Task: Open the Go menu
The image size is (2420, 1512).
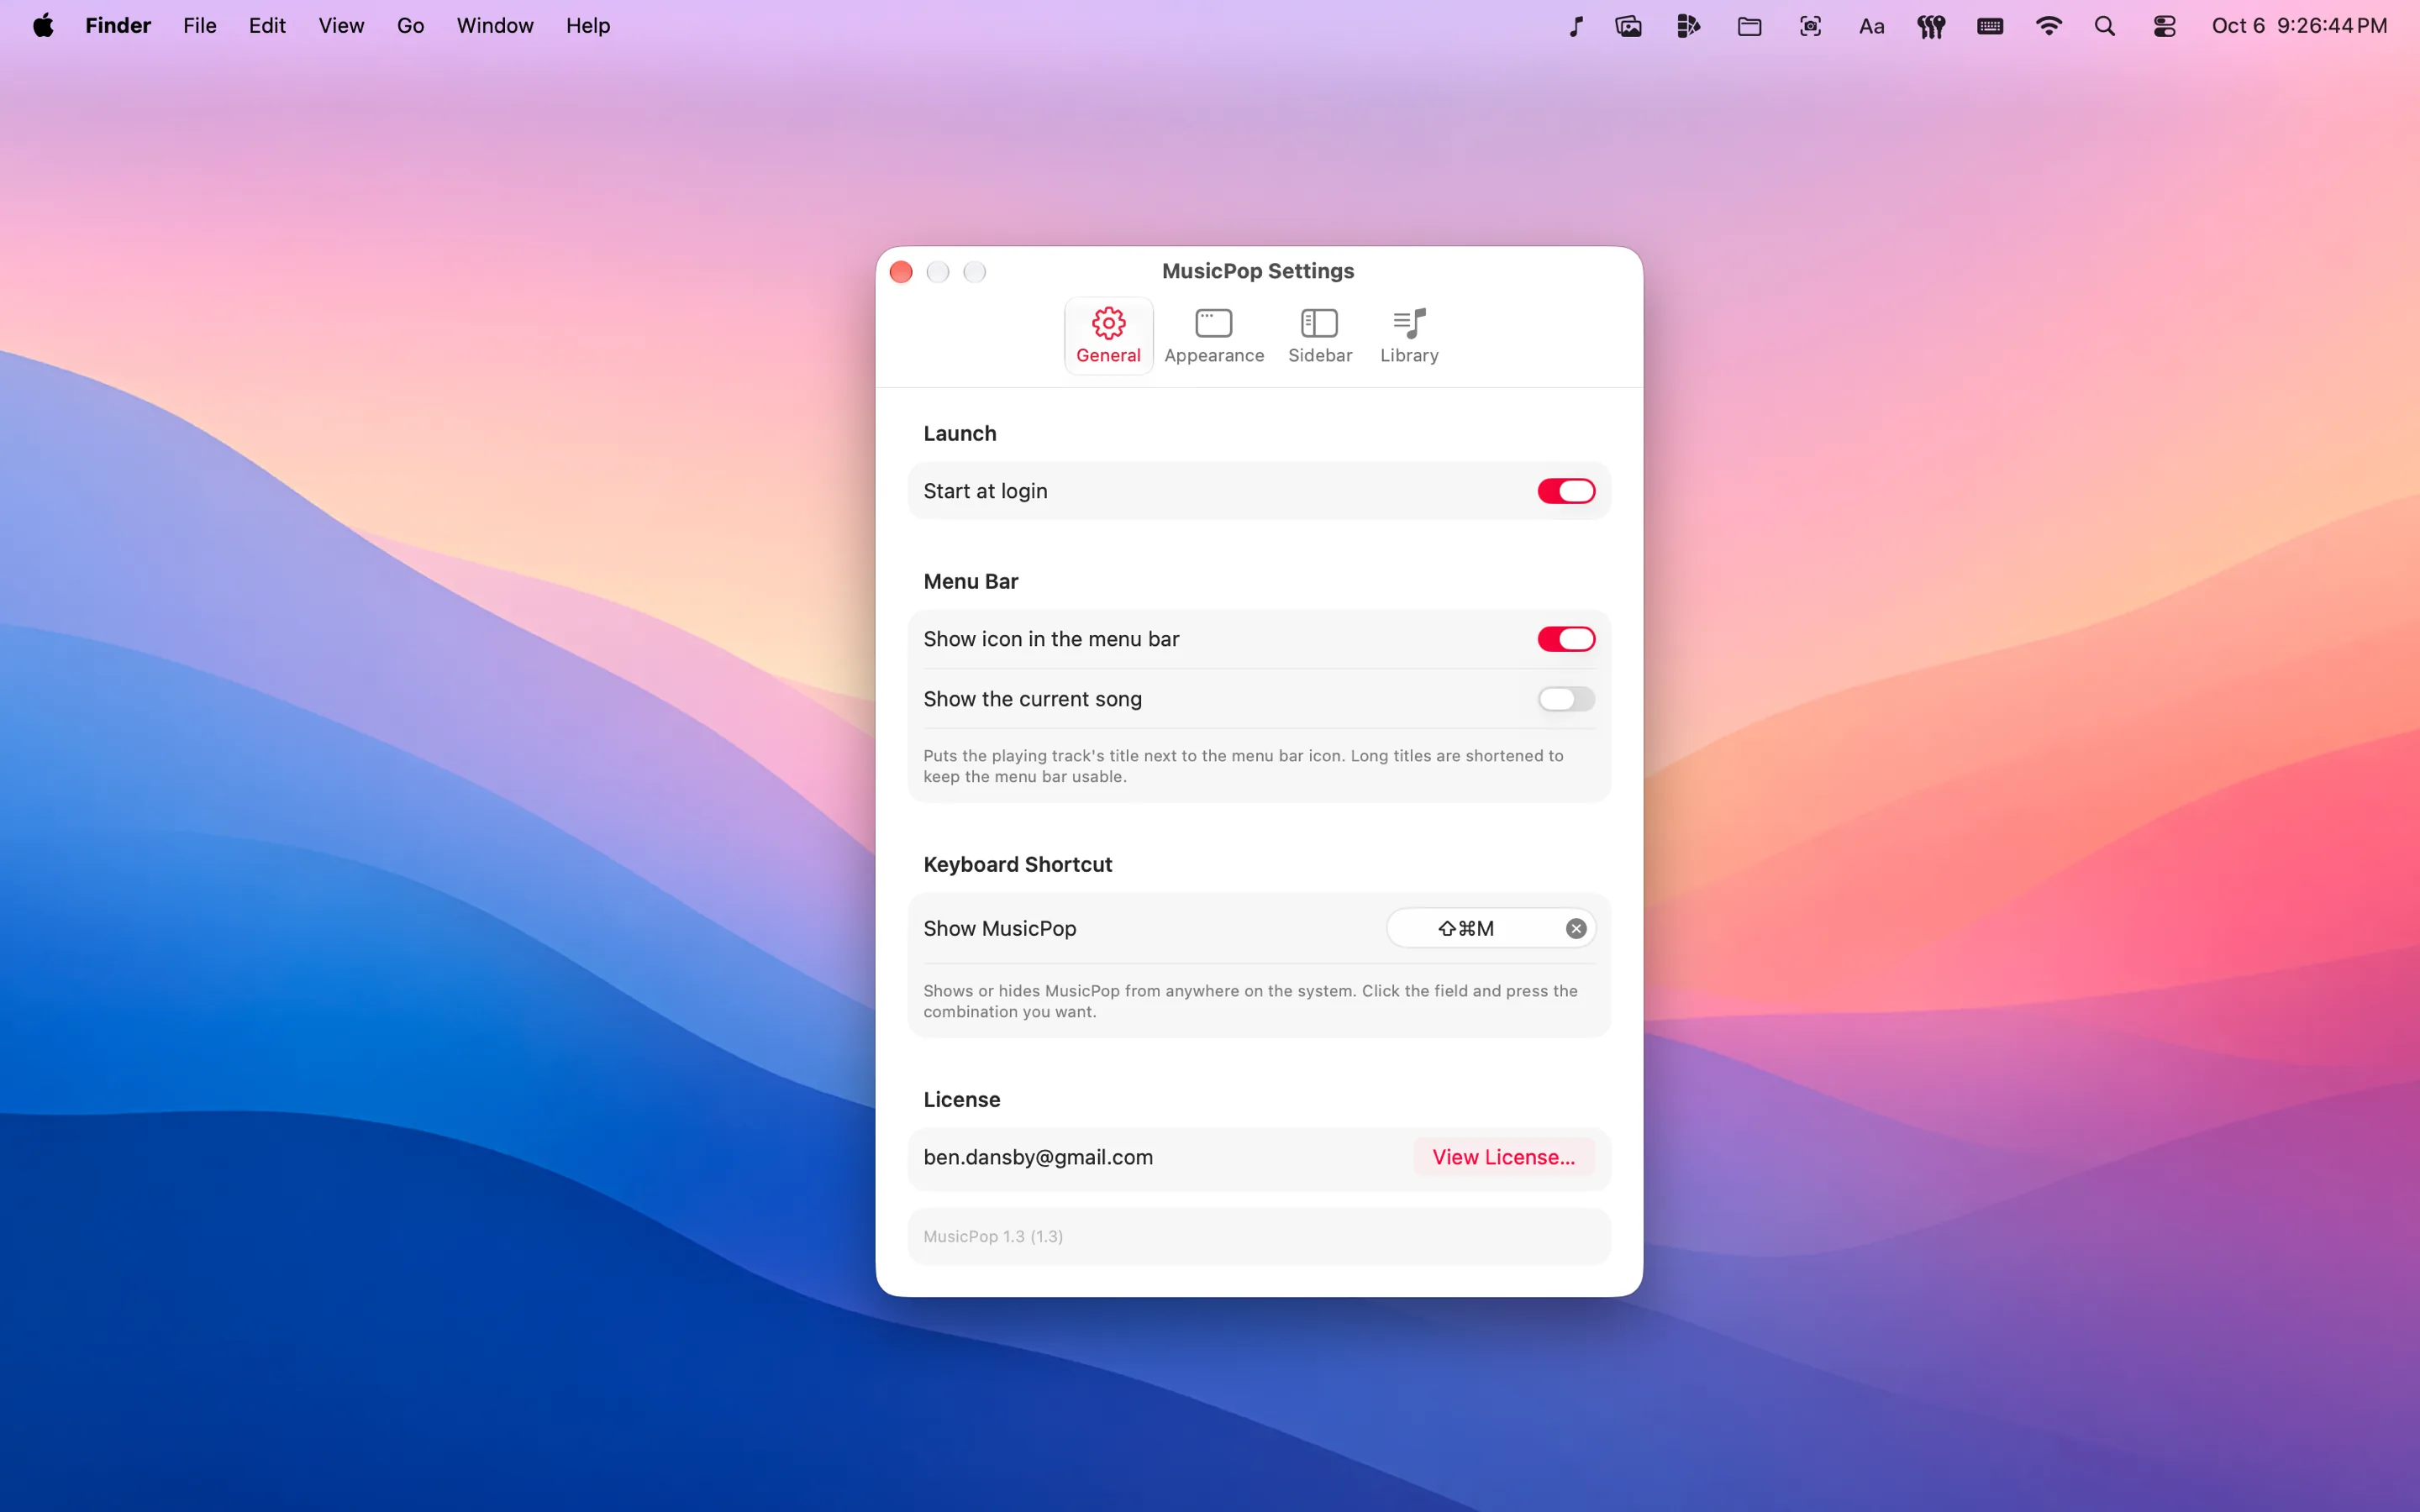Action: [411, 26]
